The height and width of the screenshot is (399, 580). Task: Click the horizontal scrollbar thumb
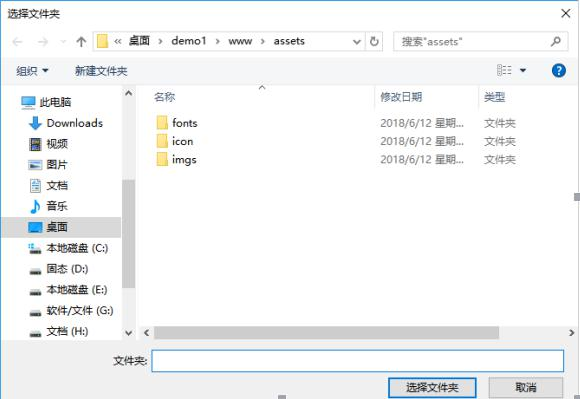click(x=326, y=333)
